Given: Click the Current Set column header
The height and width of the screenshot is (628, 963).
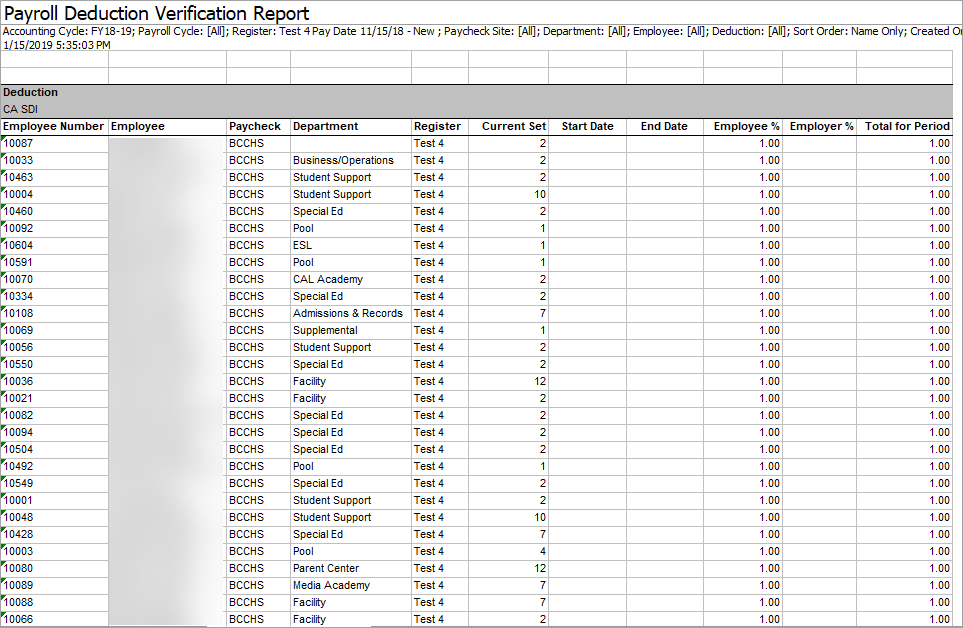Looking at the screenshot, I should pos(514,127).
